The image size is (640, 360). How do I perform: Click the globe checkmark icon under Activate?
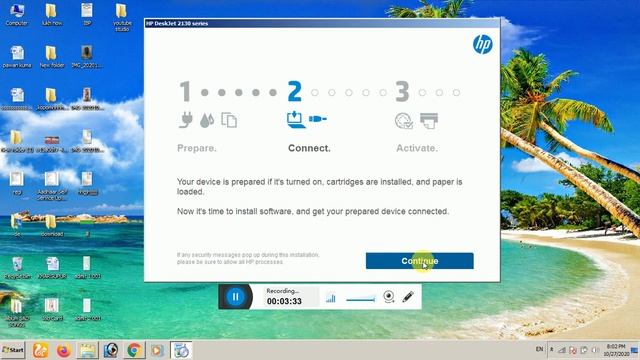coord(404,121)
